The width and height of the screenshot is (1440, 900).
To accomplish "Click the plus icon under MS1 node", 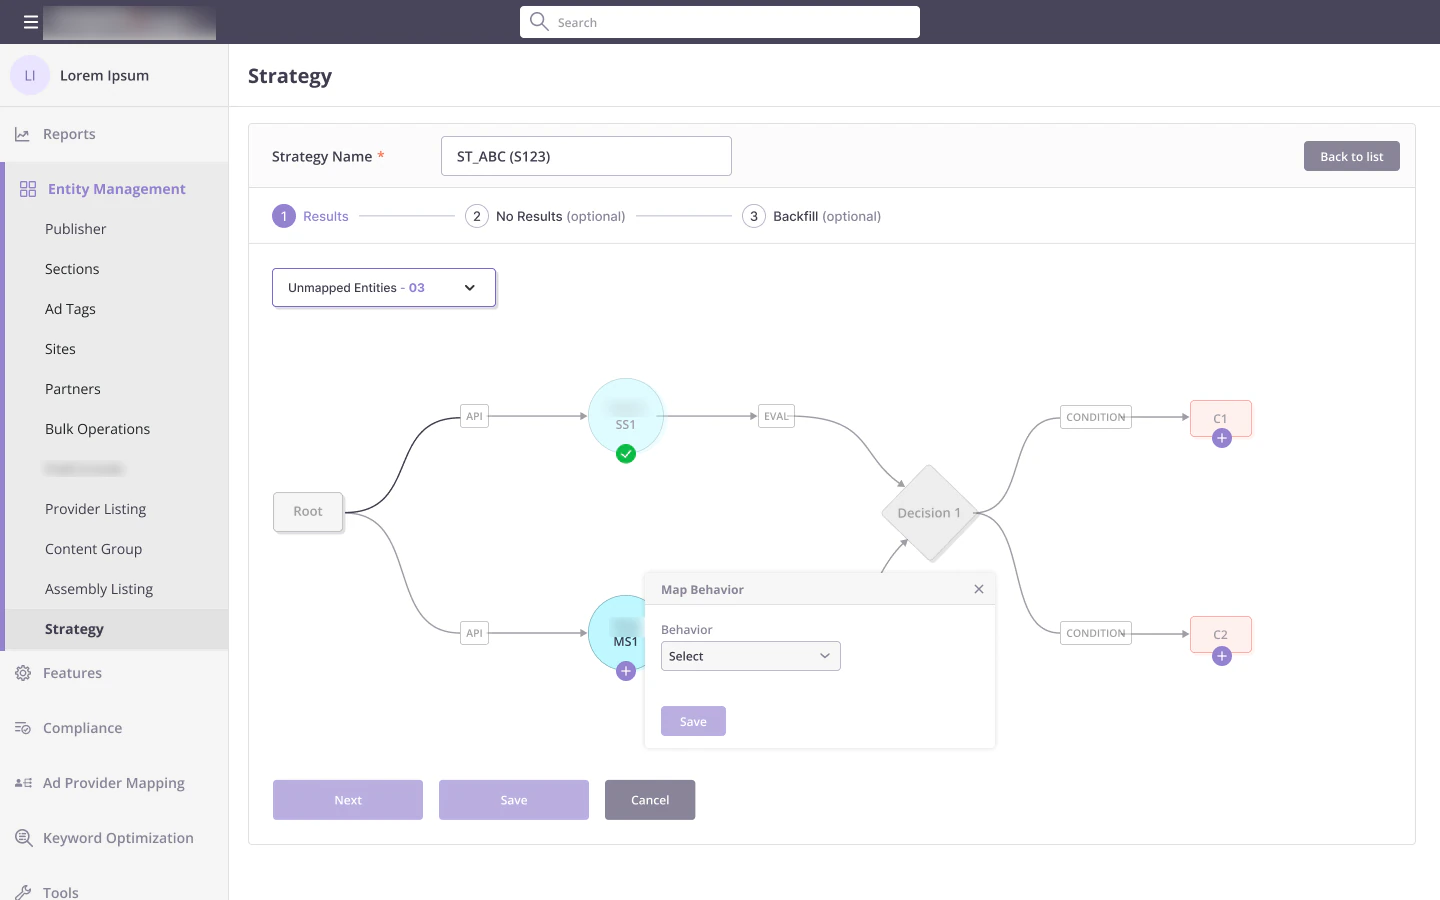I will point(626,671).
